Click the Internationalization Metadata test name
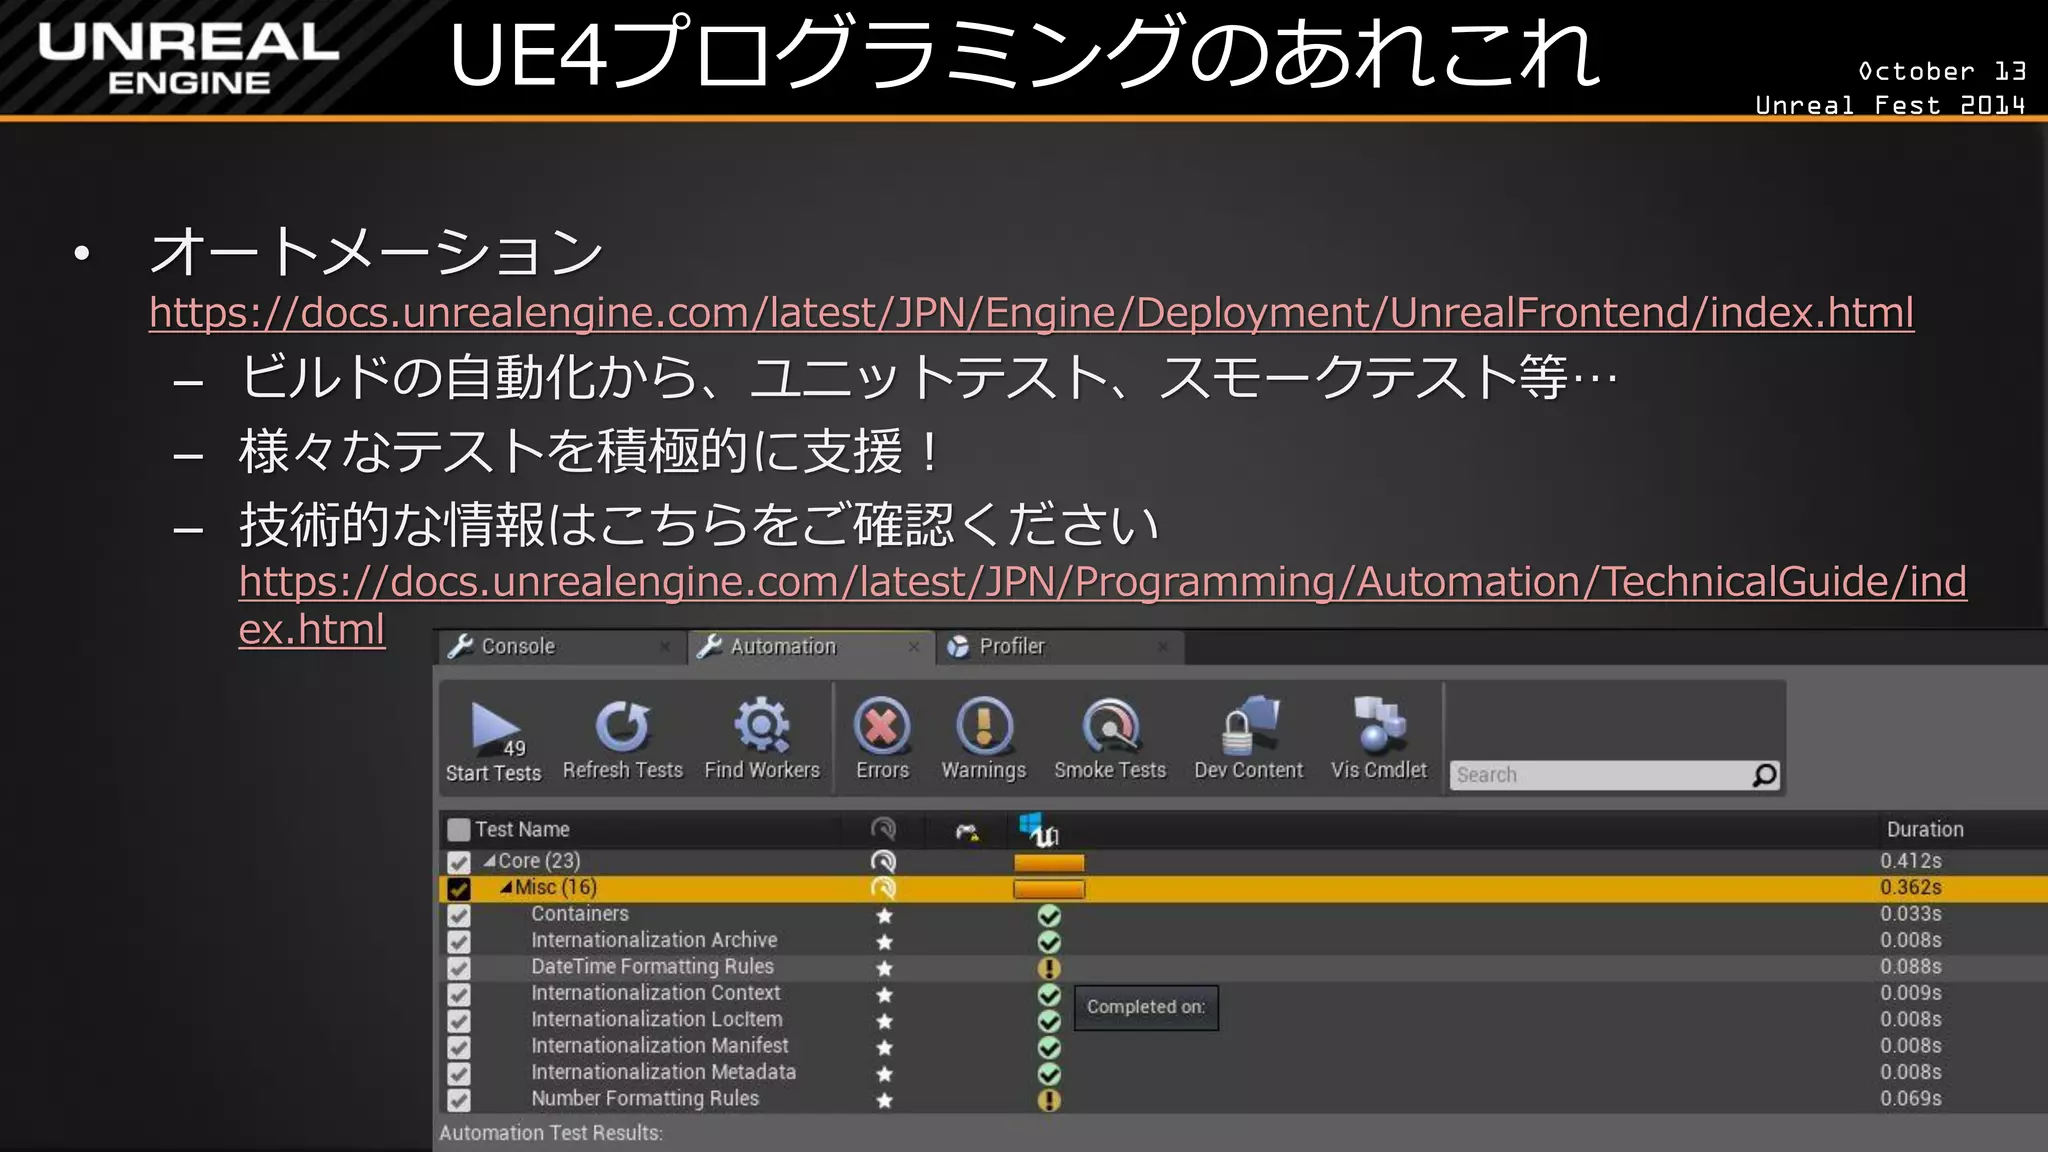 [x=663, y=1072]
